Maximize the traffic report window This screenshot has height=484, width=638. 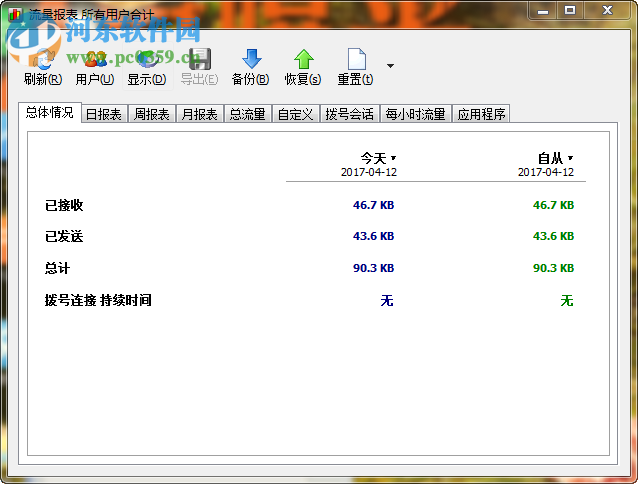570,10
